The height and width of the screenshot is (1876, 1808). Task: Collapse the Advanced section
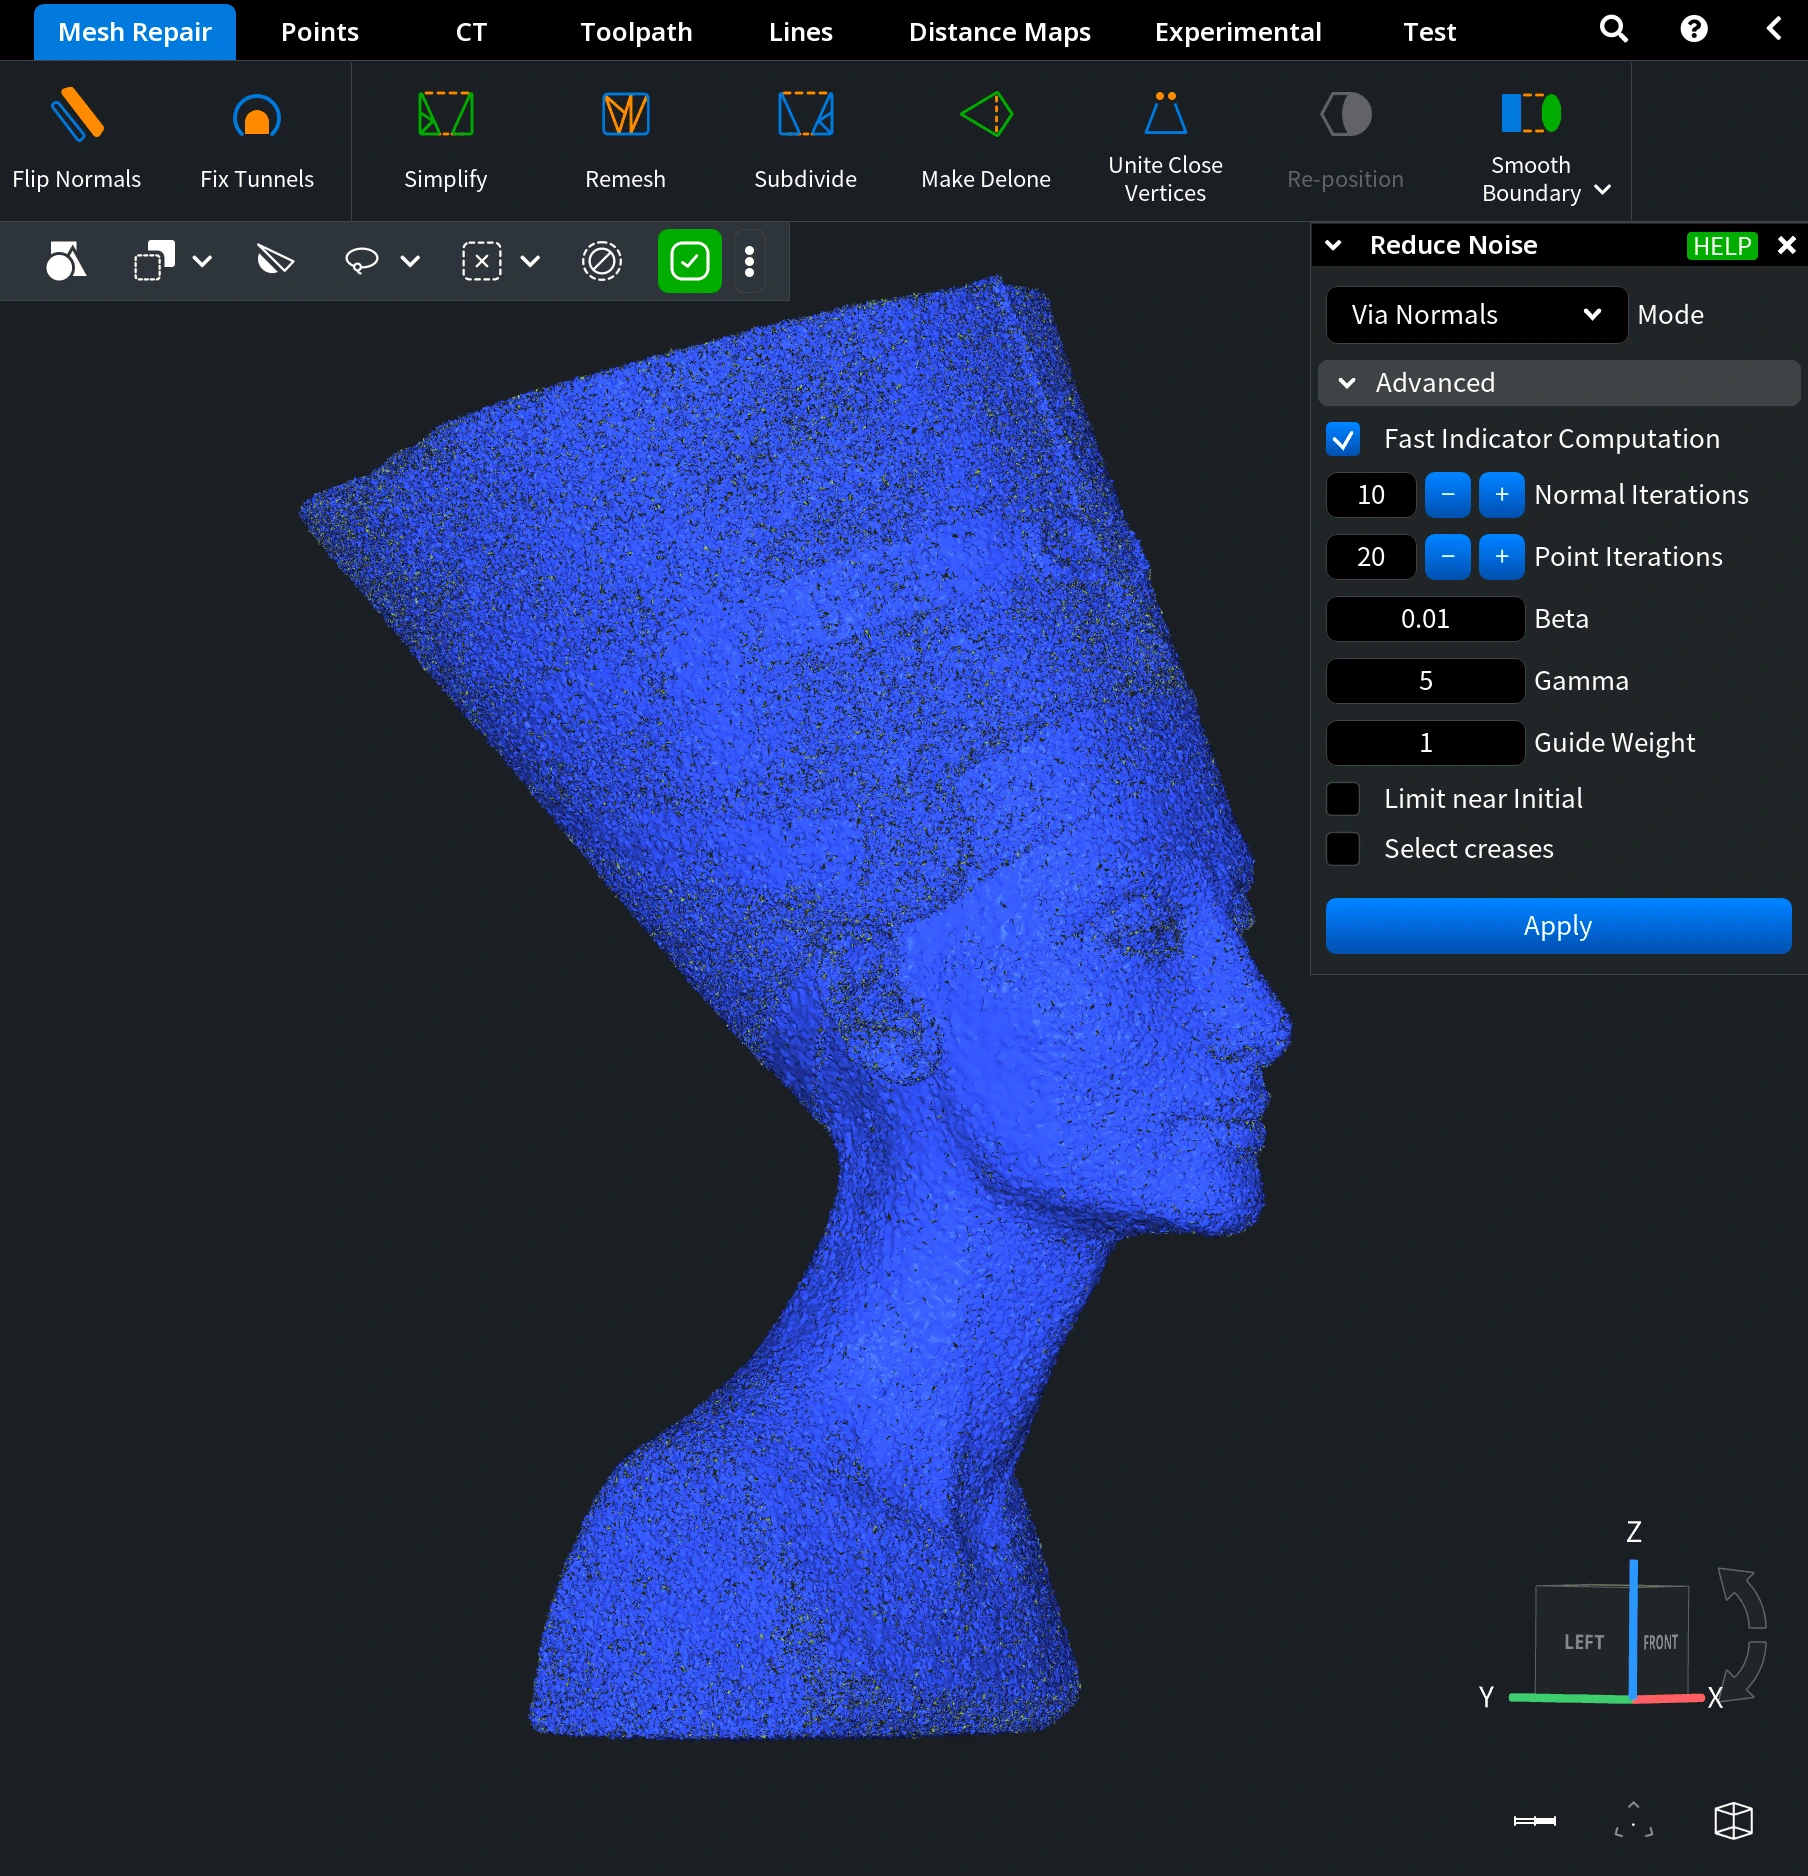point(1559,383)
